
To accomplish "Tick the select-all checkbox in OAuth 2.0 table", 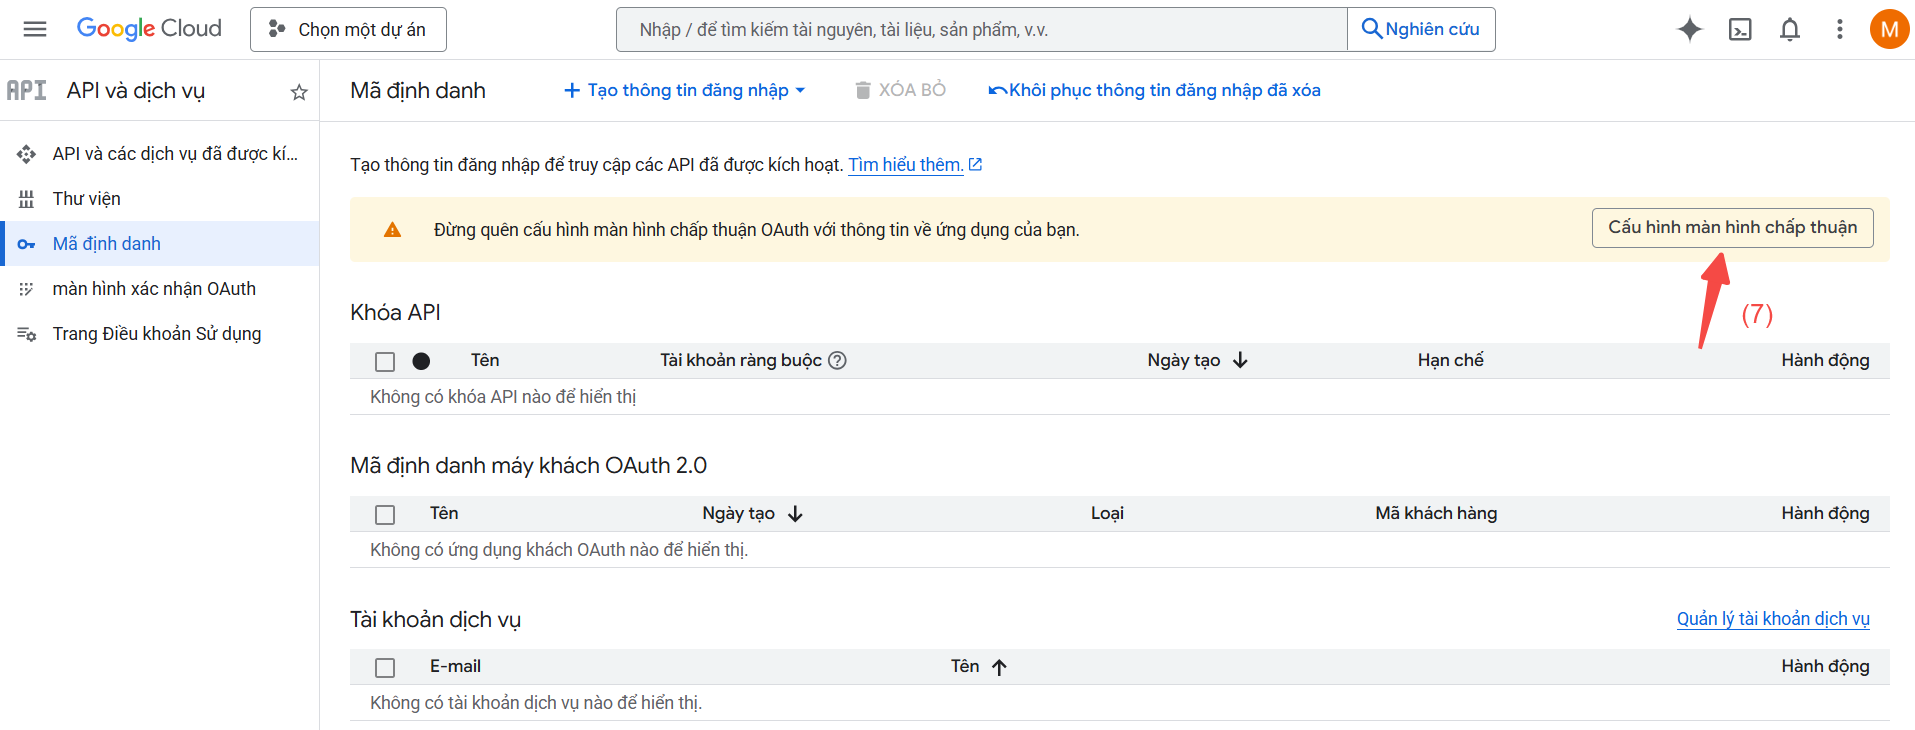I will (385, 514).
